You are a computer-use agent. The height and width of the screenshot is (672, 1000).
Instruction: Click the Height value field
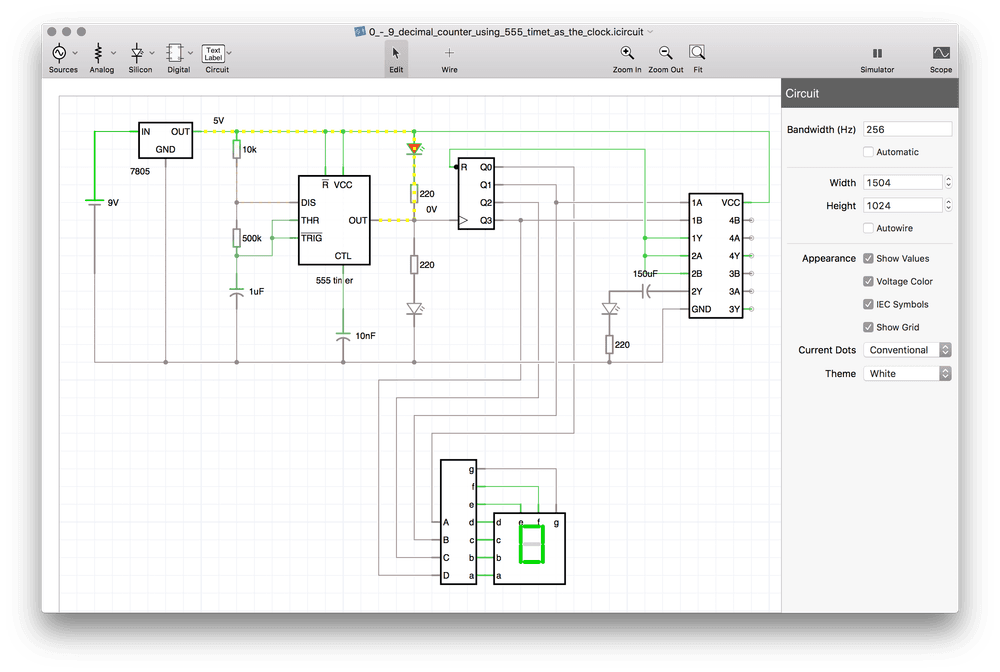(902, 205)
